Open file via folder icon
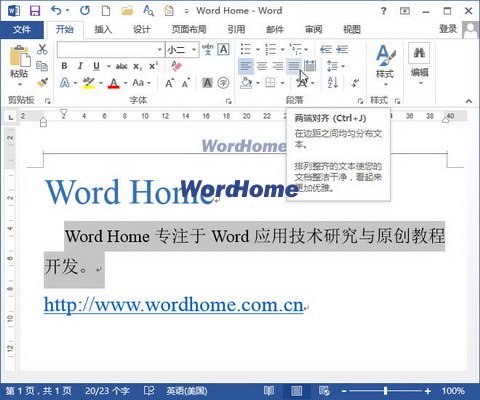Screen dimensions: 480x400 coord(127,11)
